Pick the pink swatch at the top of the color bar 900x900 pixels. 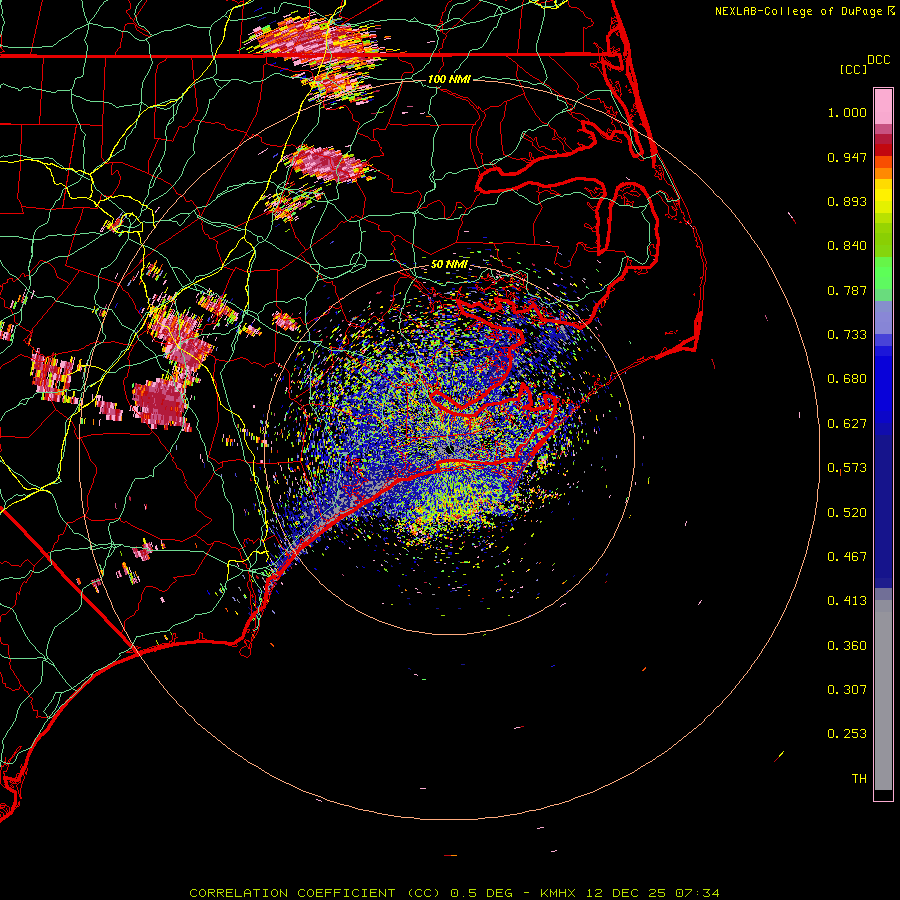(883, 107)
